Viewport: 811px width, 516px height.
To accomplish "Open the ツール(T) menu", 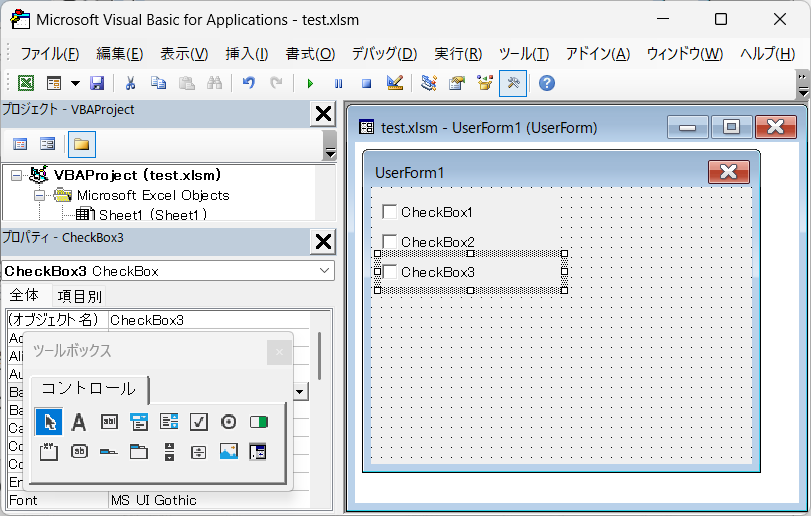I will [523, 53].
